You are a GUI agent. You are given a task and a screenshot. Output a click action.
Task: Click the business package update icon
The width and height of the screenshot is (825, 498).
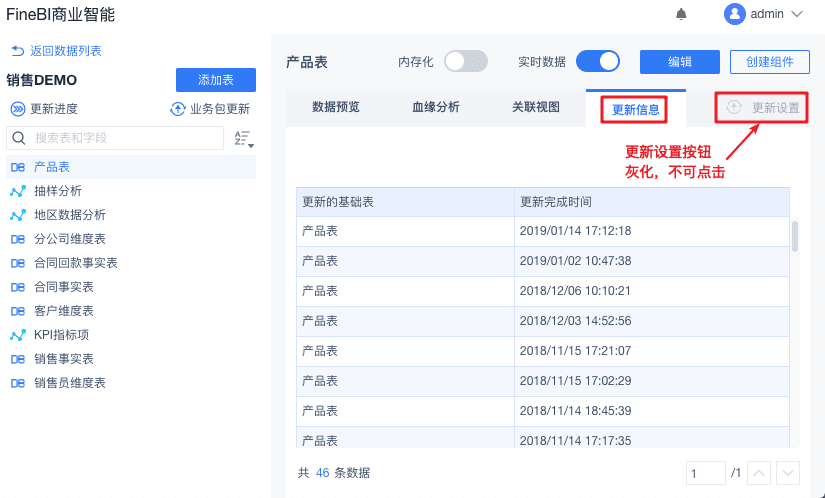click(x=178, y=109)
